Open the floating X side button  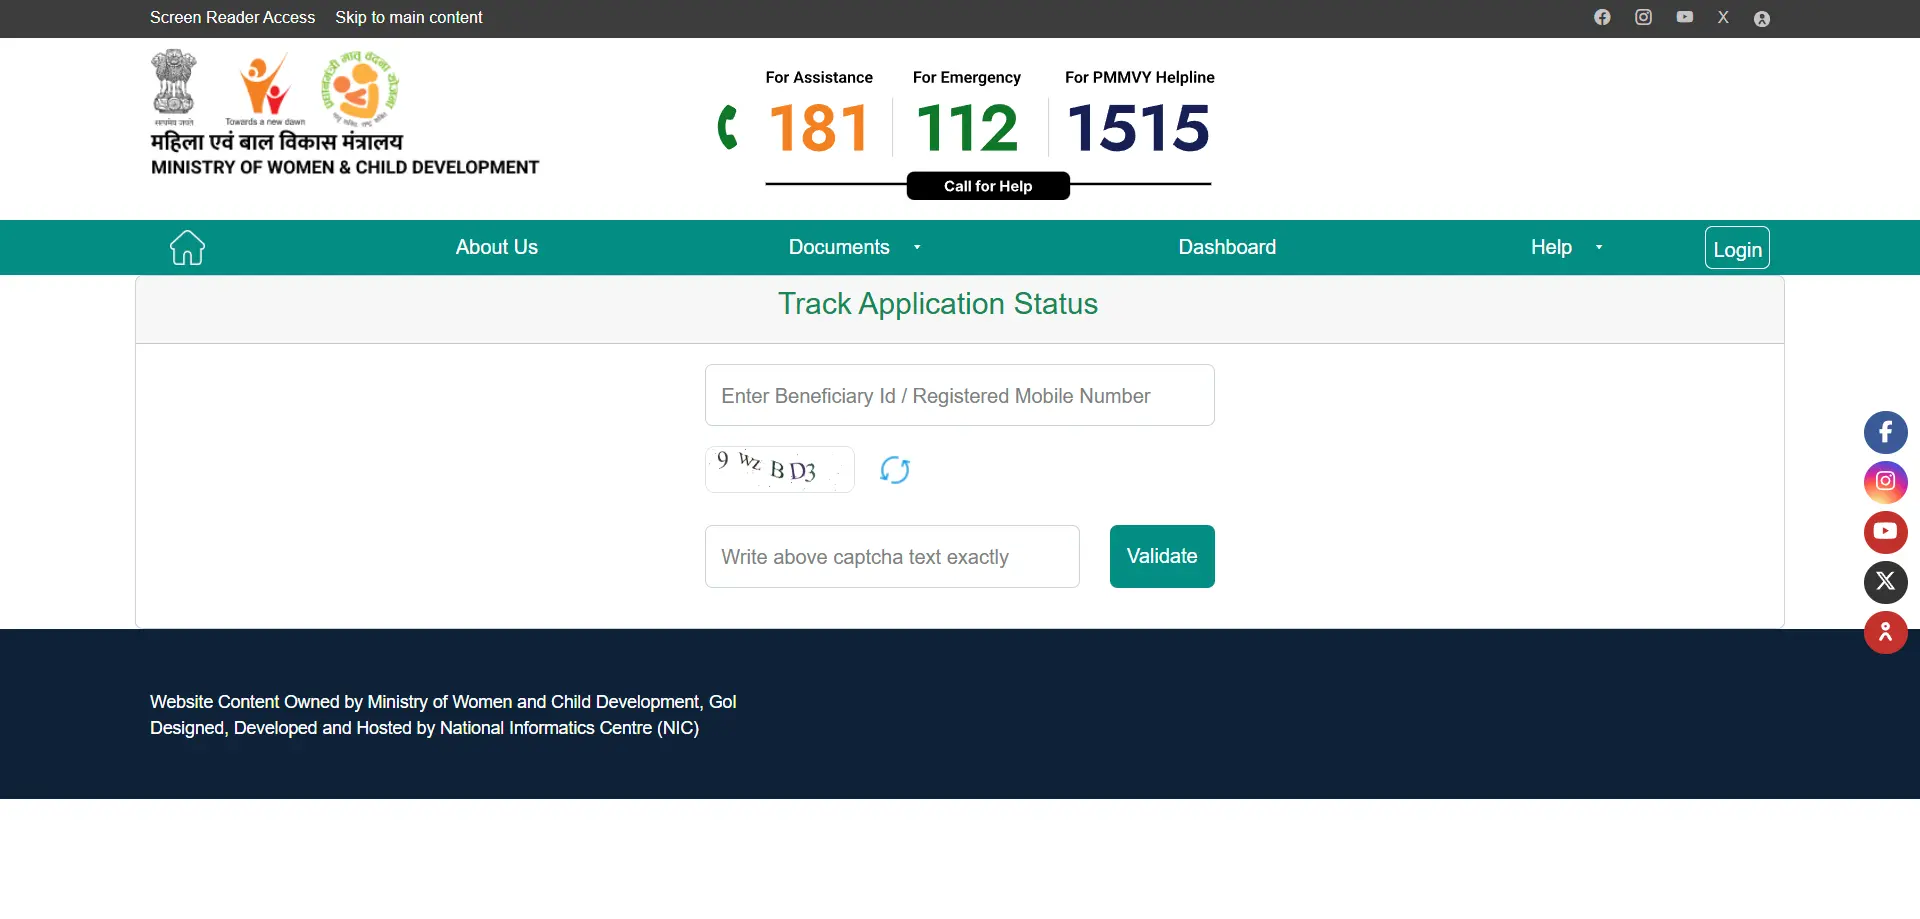tap(1886, 582)
